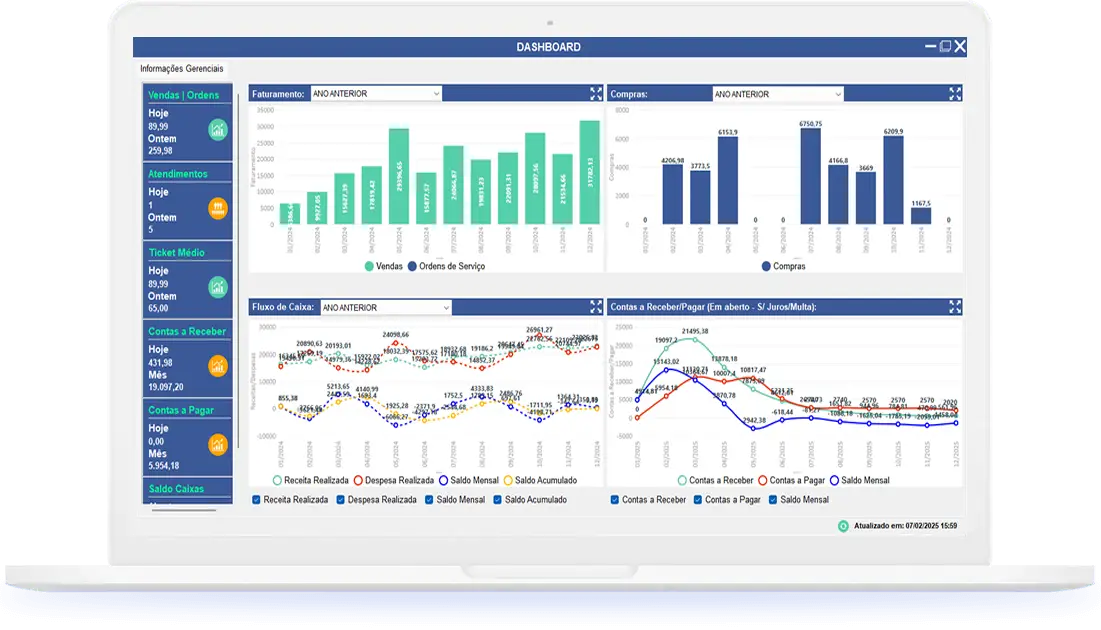1101x630 pixels.
Task: Click the orange Contas a Receber icon
Action: click(x=217, y=366)
